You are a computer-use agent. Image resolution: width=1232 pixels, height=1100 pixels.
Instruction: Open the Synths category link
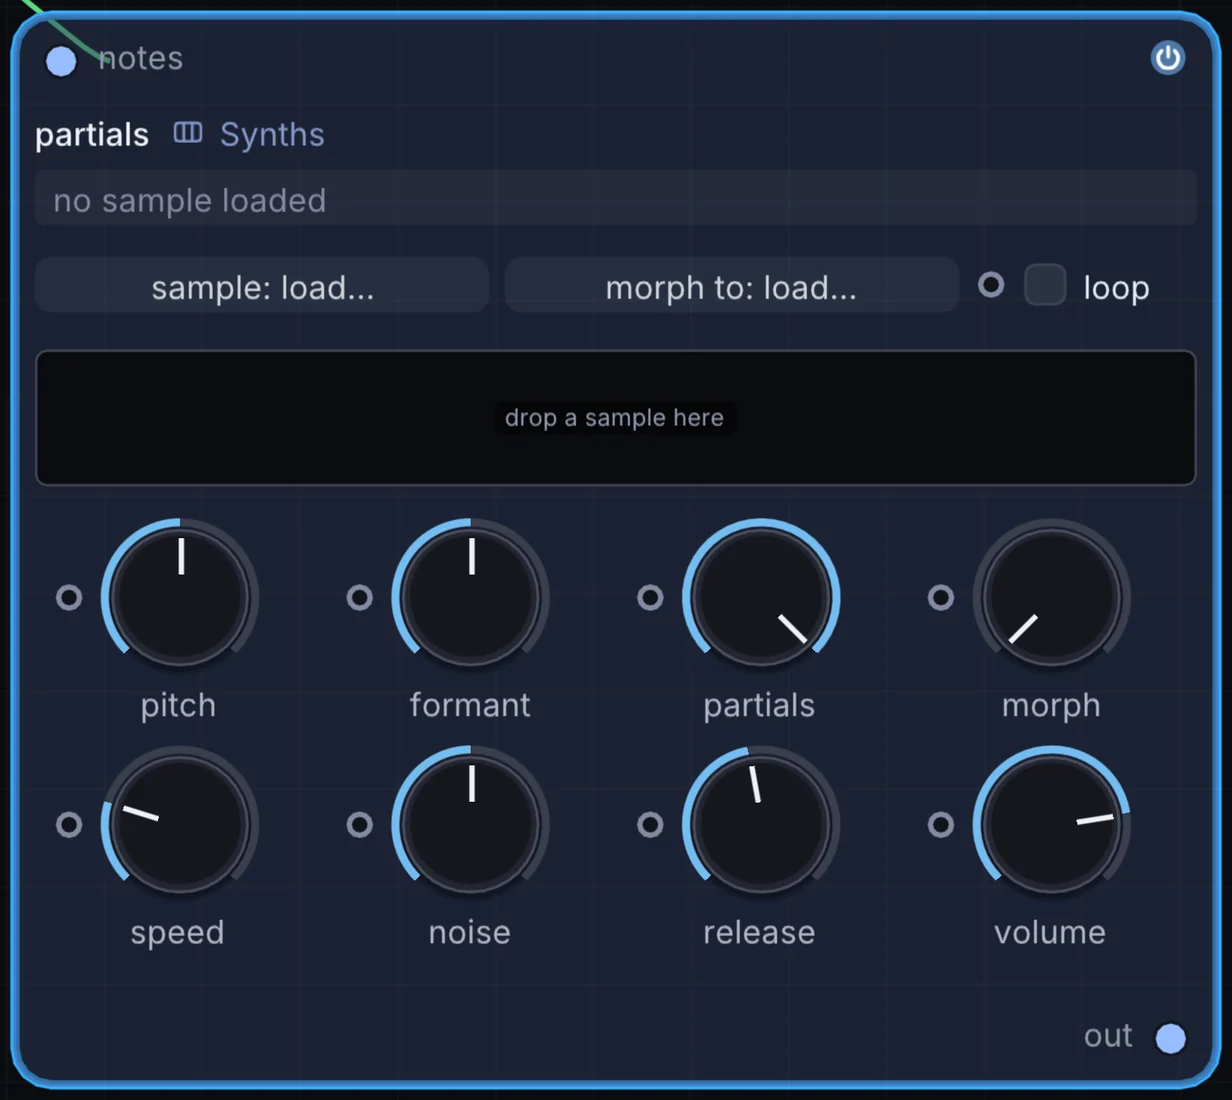pyautogui.click(x=272, y=134)
